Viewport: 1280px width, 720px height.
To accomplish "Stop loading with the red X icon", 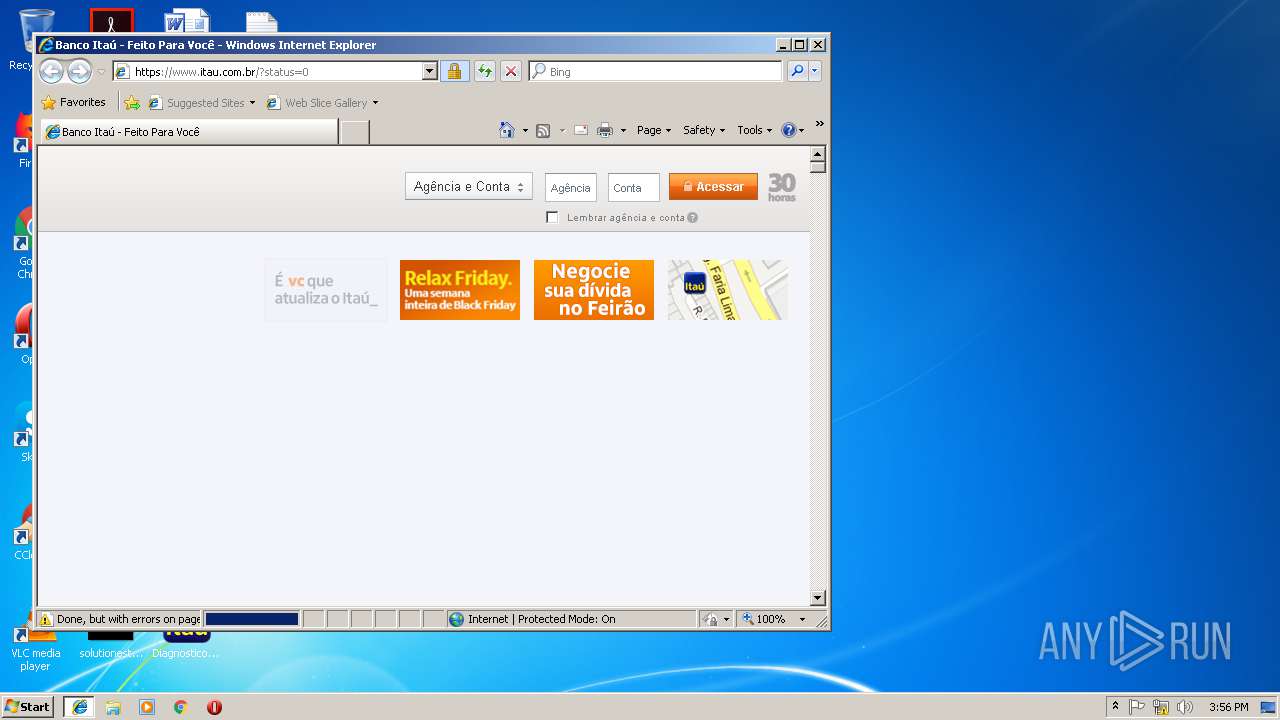I will [x=510, y=71].
